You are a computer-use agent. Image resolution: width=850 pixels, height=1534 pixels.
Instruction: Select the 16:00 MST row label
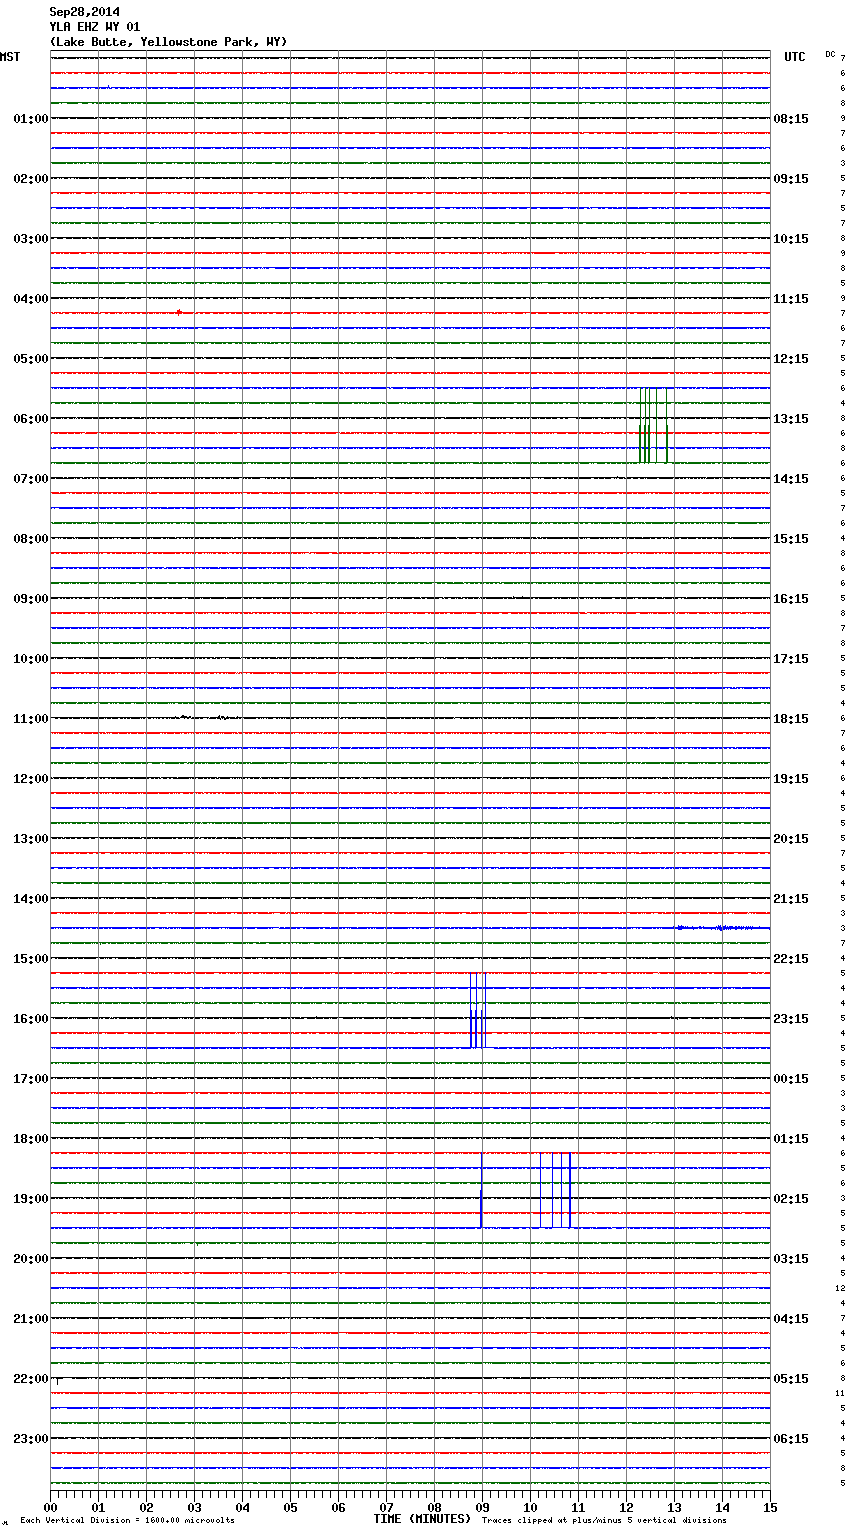(x=31, y=1019)
